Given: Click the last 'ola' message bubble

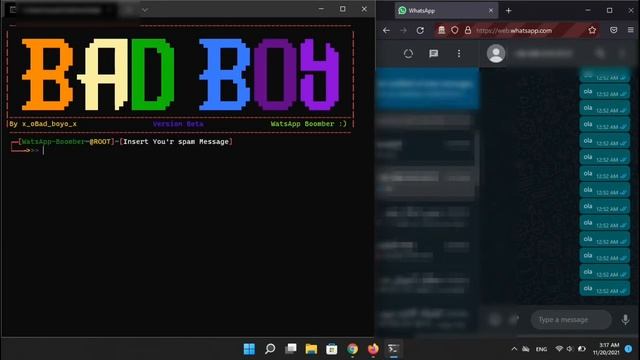Looking at the screenshot, I should coord(604,289).
